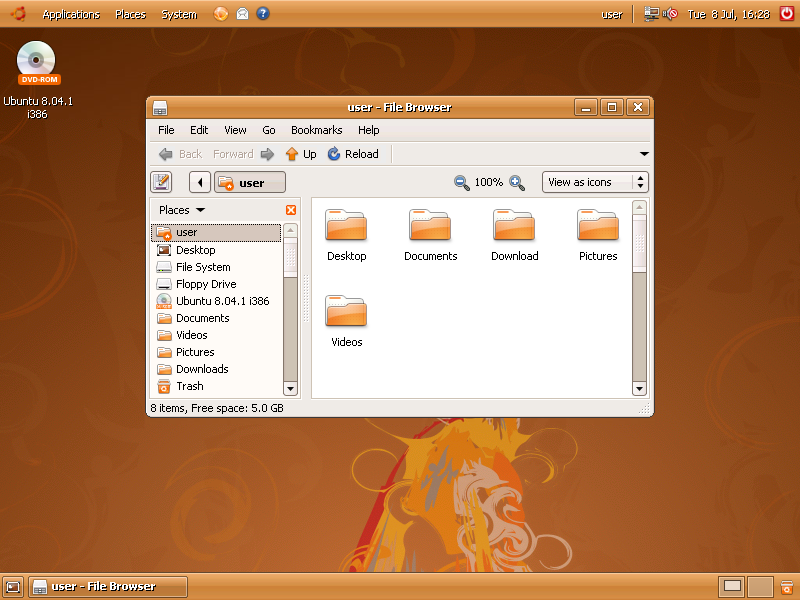Go Up one folder level
The height and width of the screenshot is (600, 800).
pyautogui.click(x=302, y=154)
